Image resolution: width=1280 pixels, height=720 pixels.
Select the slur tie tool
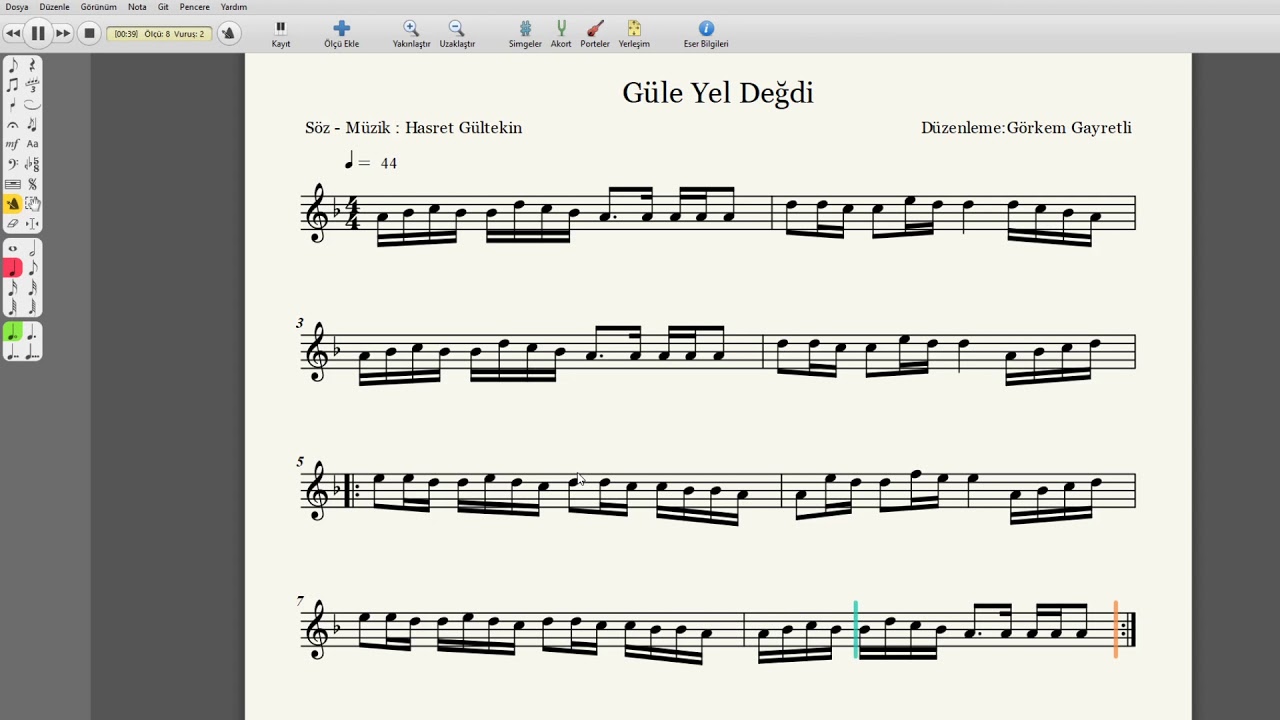coord(32,105)
